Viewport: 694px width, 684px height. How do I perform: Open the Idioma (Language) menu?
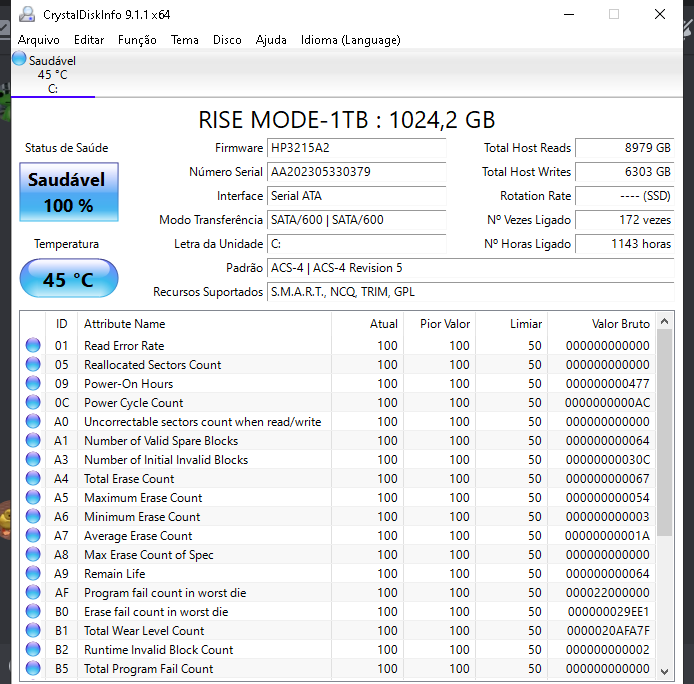coord(351,40)
